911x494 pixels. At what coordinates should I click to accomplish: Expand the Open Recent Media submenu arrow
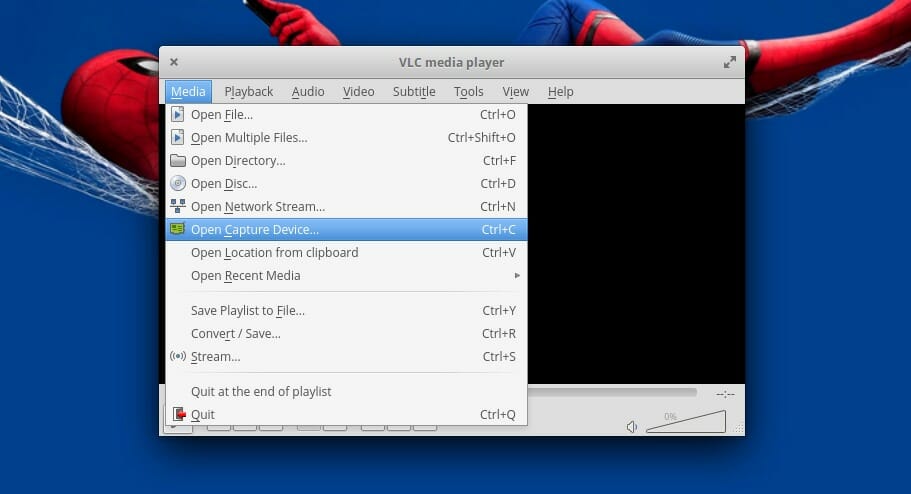517,275
